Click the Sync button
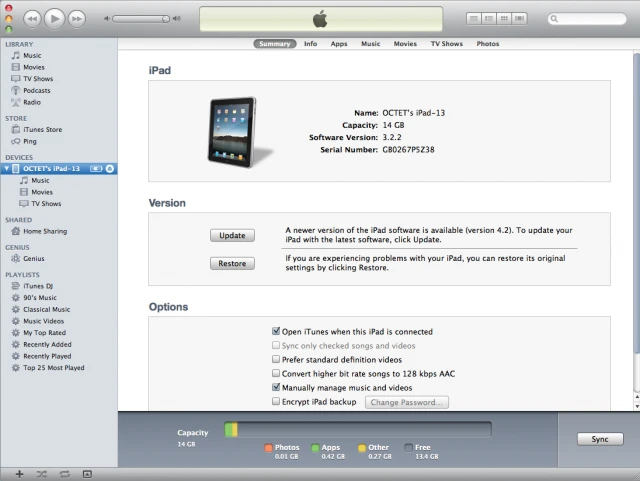Image resolution: width=640 pixels, height=481 pixels. [600, 439]
